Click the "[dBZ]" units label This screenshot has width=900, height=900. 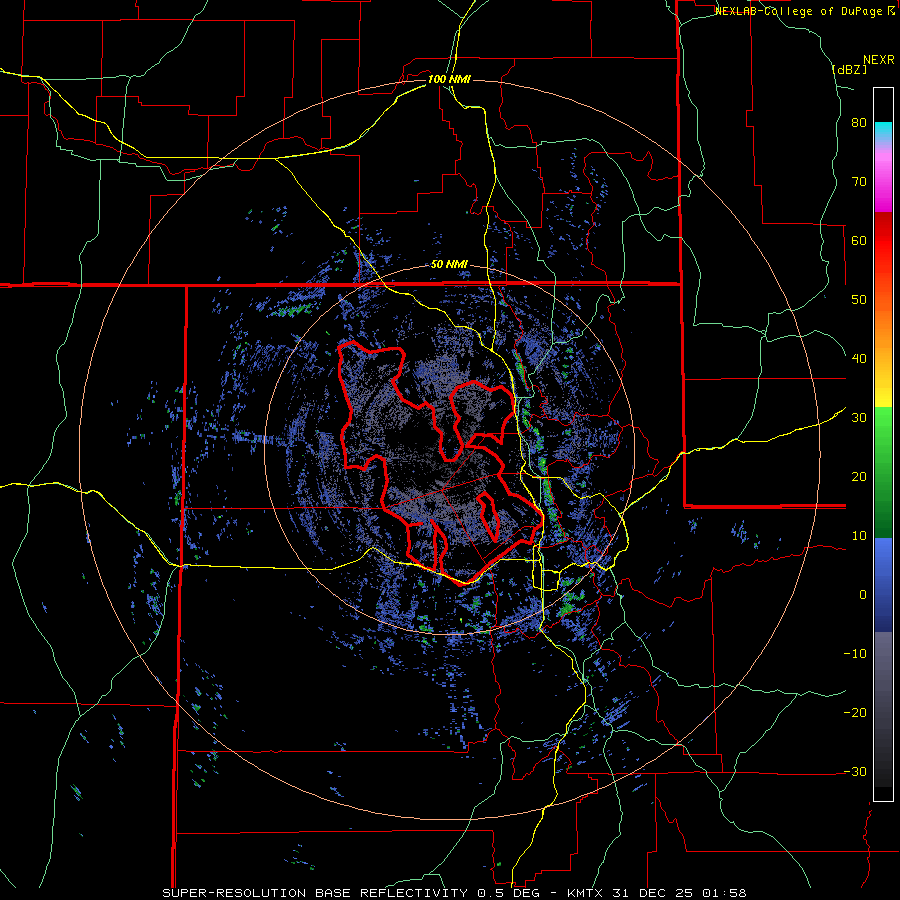coord(849,70)
